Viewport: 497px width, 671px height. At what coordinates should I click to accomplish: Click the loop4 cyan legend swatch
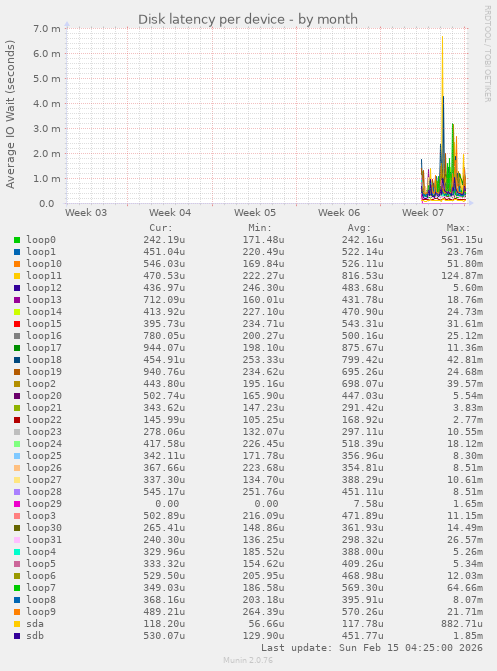(x=17, y=552)
